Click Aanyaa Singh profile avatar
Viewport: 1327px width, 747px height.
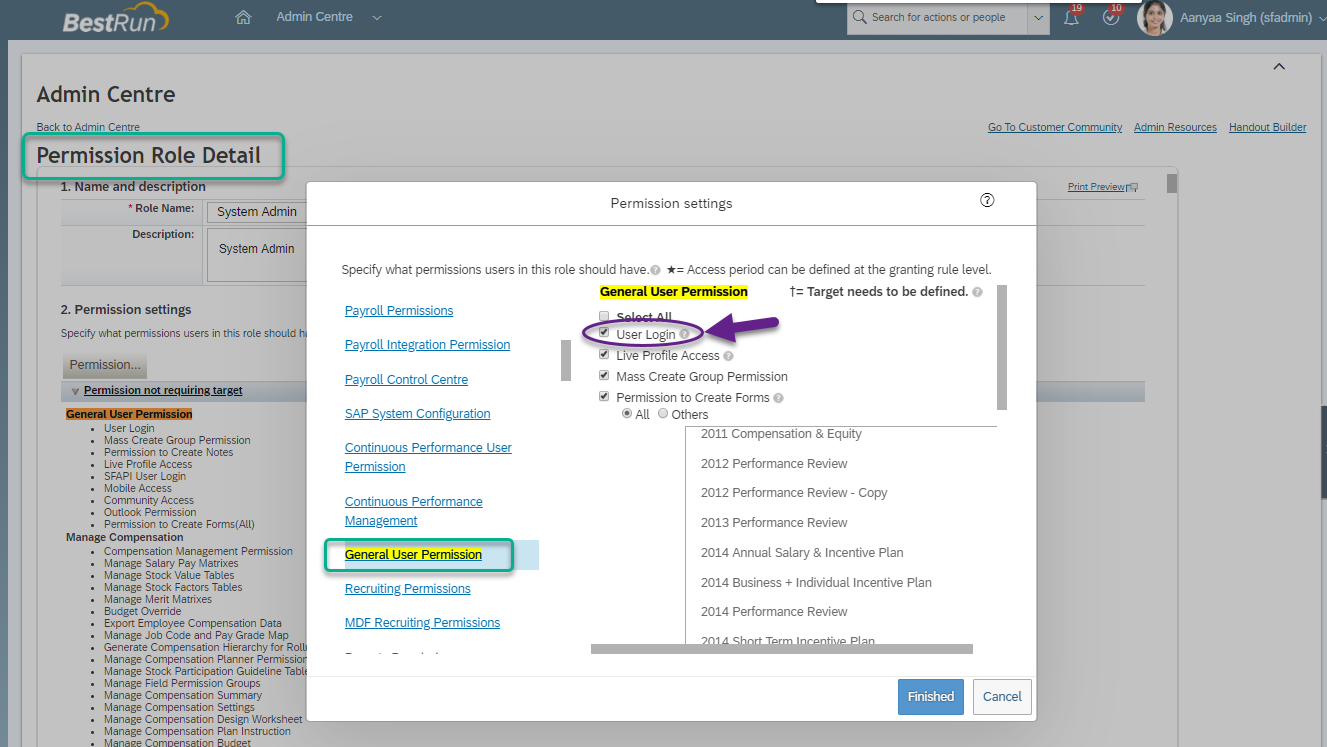coord(1155,18)
